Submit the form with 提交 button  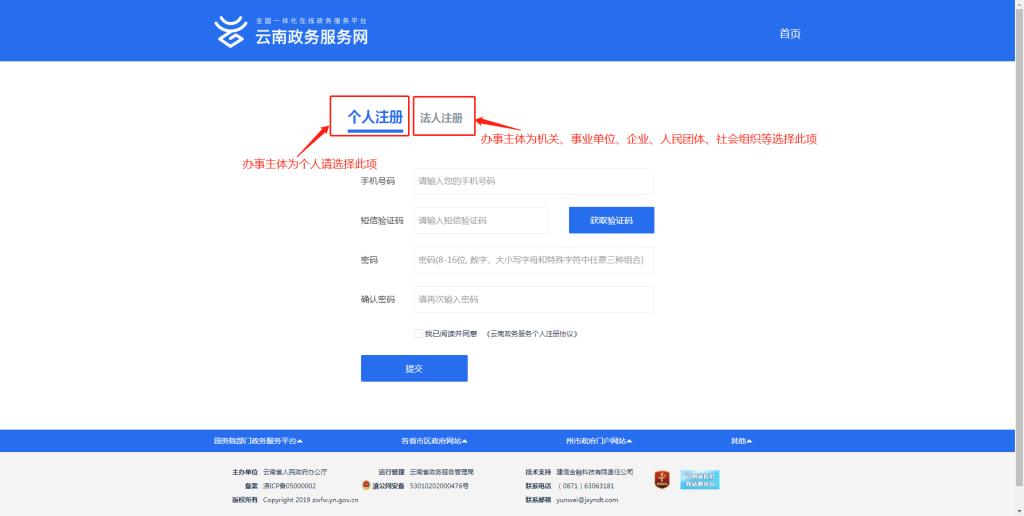[414, 368]
